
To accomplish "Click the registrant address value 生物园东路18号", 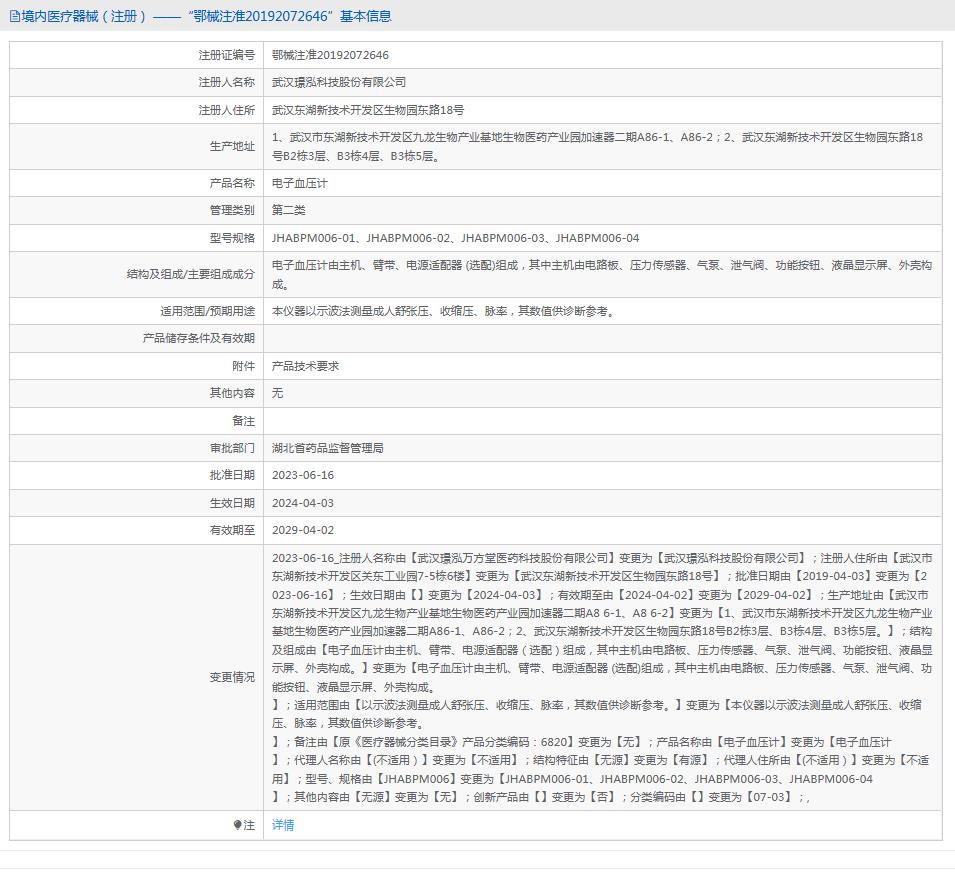I will (367, 110).
